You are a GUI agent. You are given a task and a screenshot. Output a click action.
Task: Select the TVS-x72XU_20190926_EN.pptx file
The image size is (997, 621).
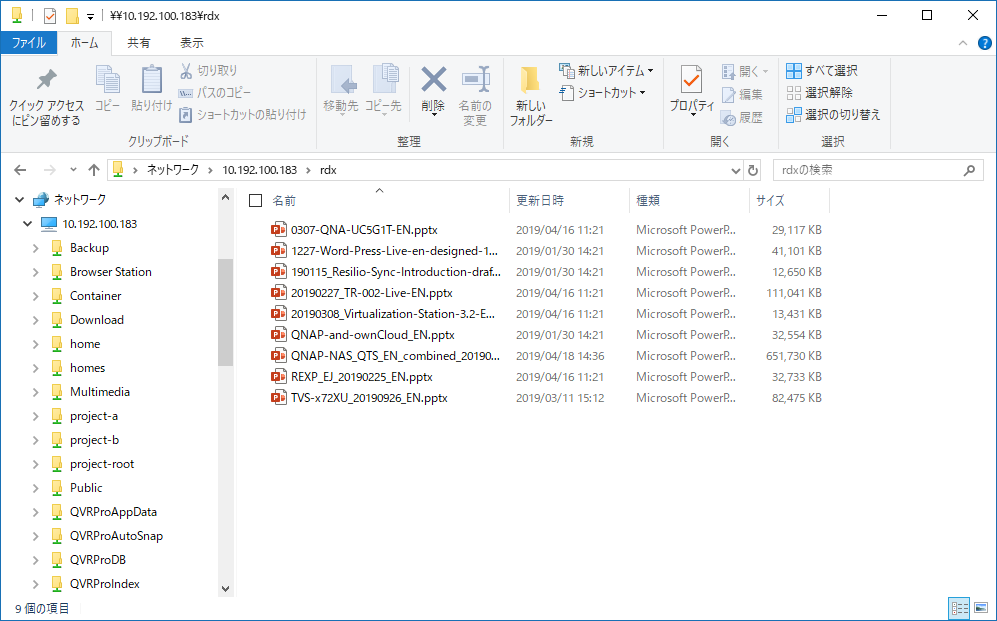tap(368, 398)
